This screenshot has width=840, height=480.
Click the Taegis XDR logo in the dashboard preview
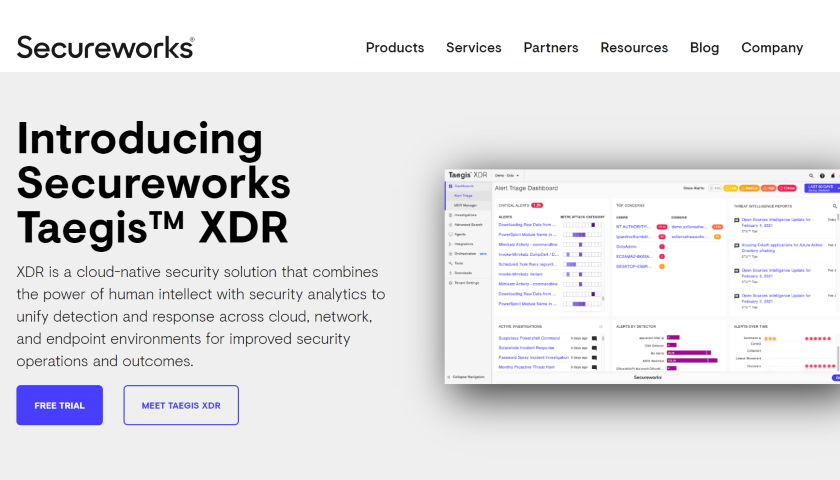(468, 175)
